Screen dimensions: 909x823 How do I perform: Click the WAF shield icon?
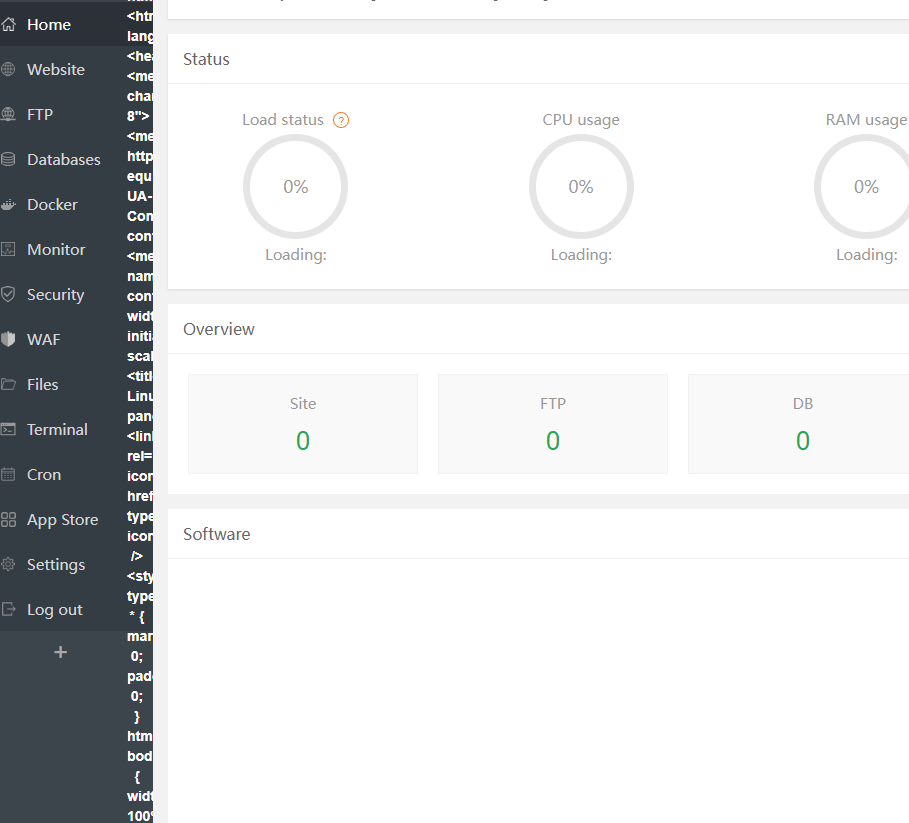click(9, 339)
